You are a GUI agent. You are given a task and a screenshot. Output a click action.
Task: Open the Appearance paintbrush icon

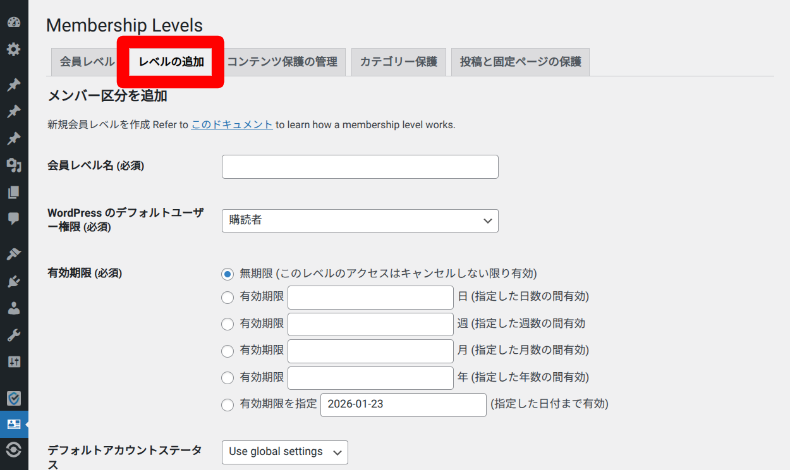14,254
